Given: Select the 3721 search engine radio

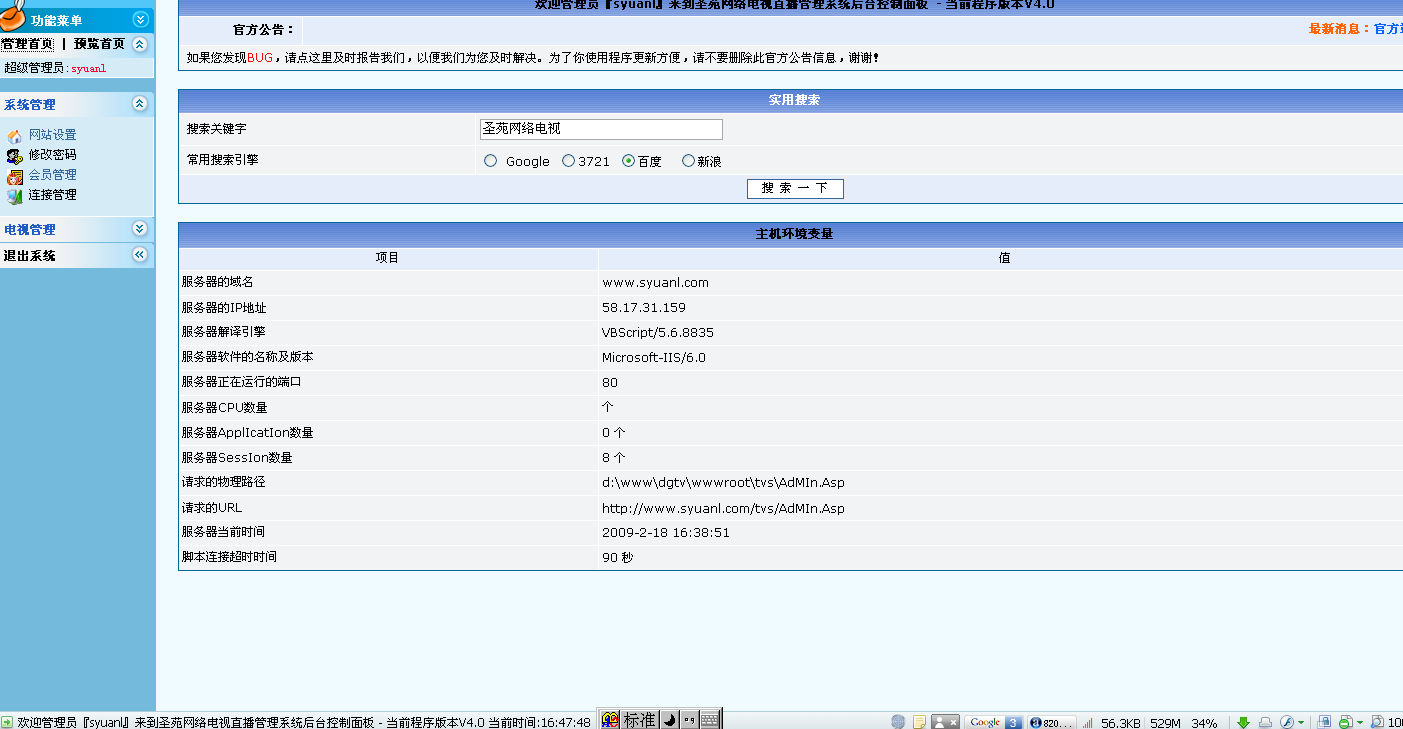Looking at the screenshot, I should pos(568,160).
